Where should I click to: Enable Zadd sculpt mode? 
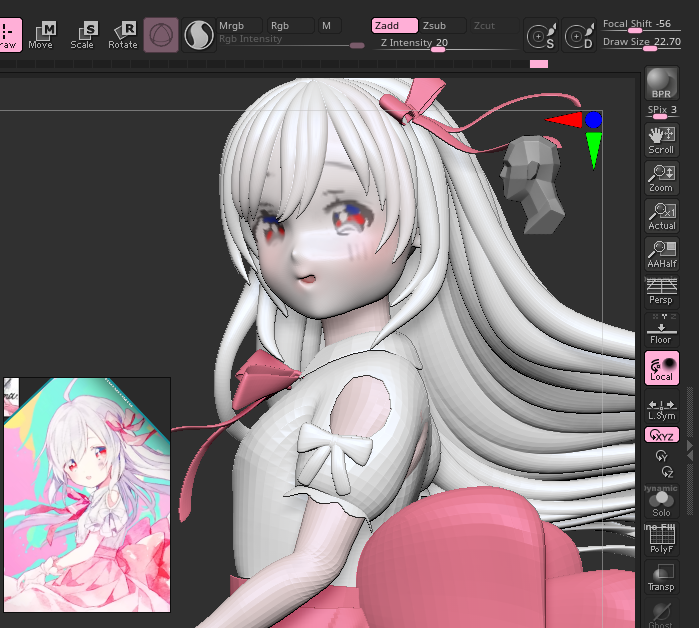click(x=395, y=25)
